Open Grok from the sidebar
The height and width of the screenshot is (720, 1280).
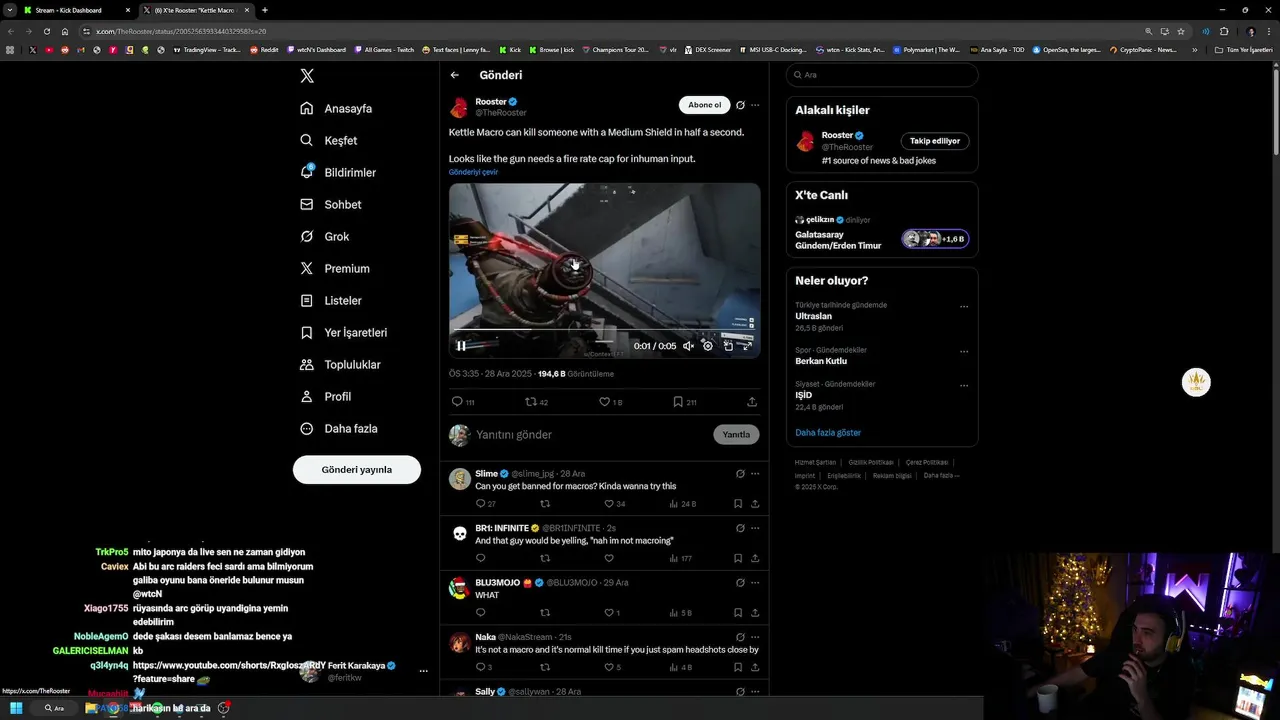[x=324, y=236]
